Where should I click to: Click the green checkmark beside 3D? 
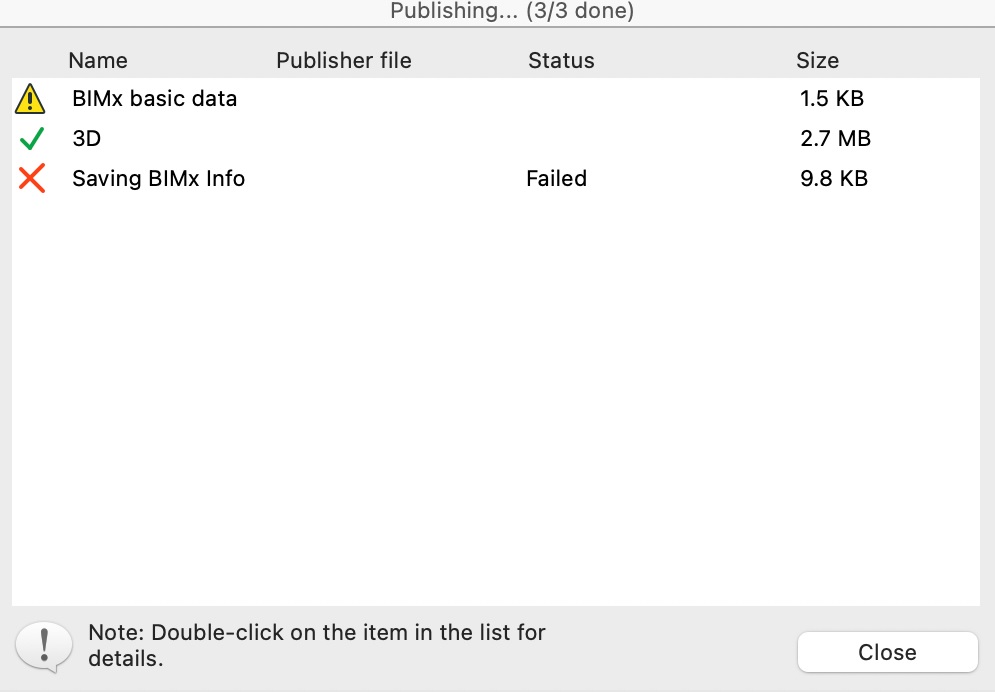coord(32,138)
